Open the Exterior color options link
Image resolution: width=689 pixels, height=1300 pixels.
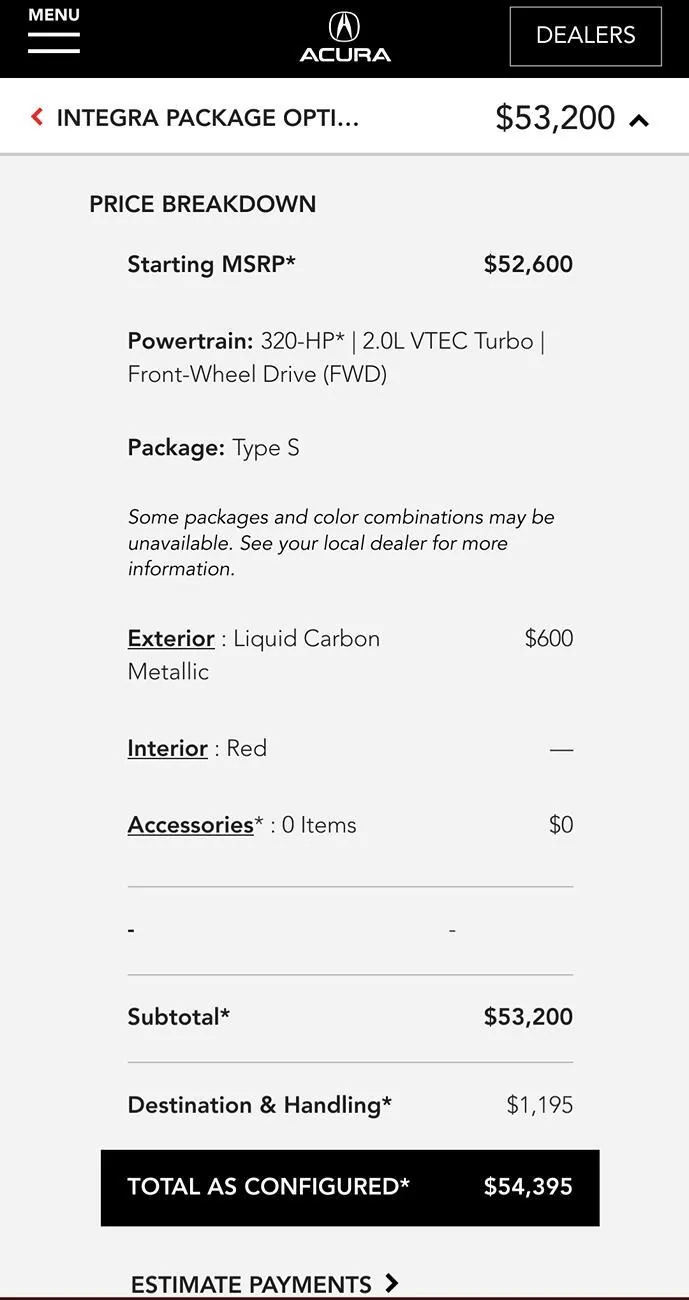tap(170, 637)
